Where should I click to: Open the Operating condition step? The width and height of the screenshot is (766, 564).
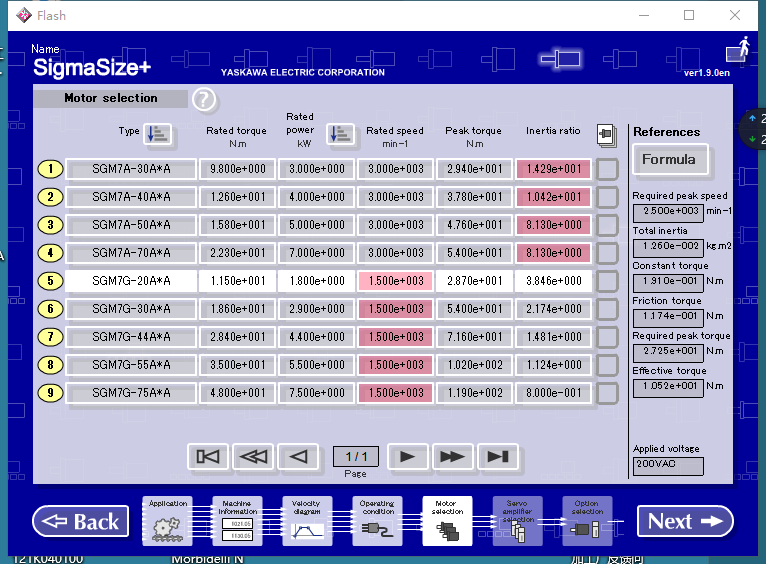click(x=377, y=521)
